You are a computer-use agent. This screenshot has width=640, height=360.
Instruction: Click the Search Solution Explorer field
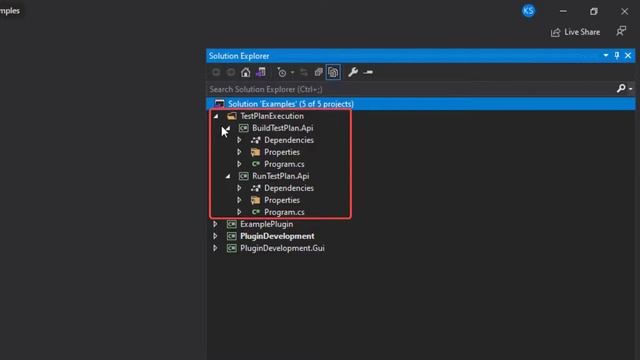(411, 89)
